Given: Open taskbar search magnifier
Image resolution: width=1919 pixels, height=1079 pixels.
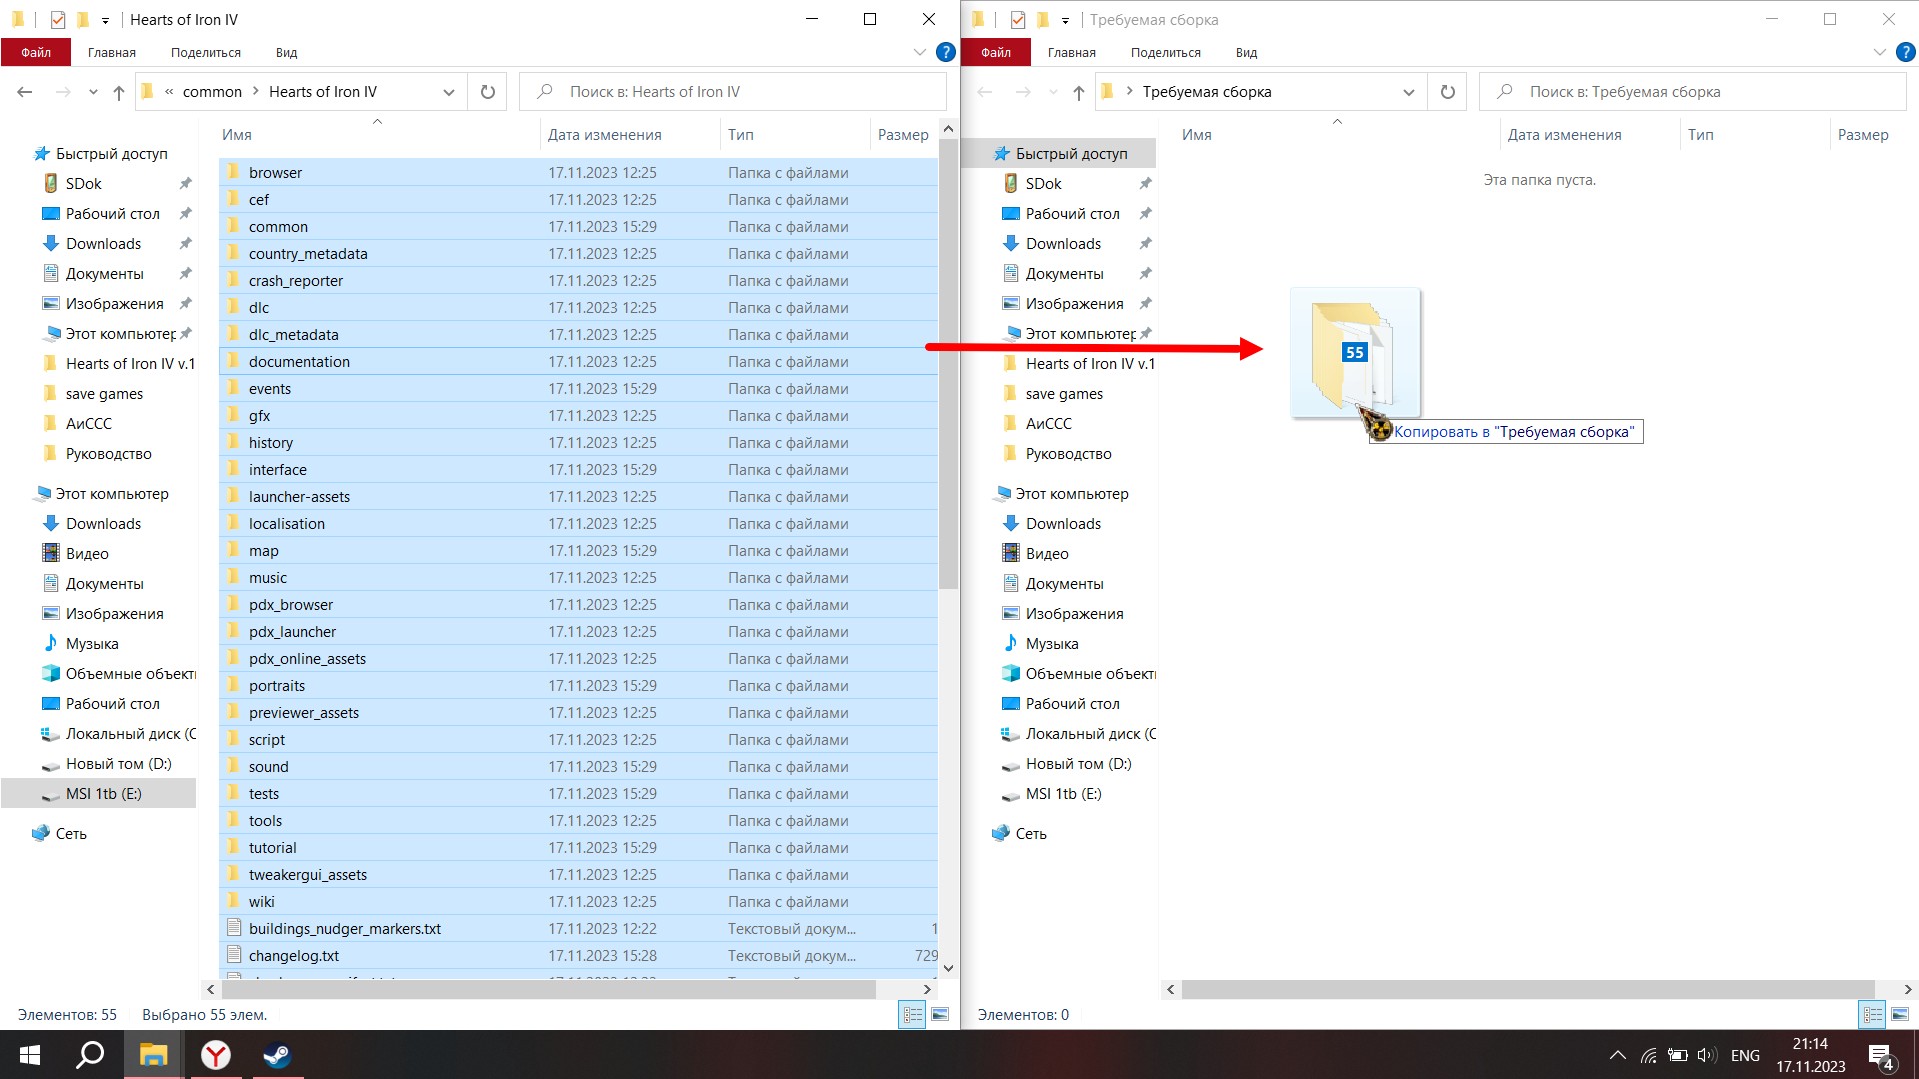Looking at the screenshot, I should pyautogui.click(x=91, y=1055).
